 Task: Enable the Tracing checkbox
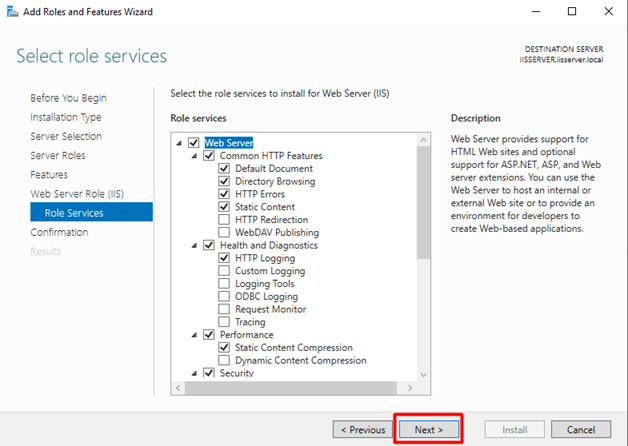pyautogui.click(x=224, y=322)
